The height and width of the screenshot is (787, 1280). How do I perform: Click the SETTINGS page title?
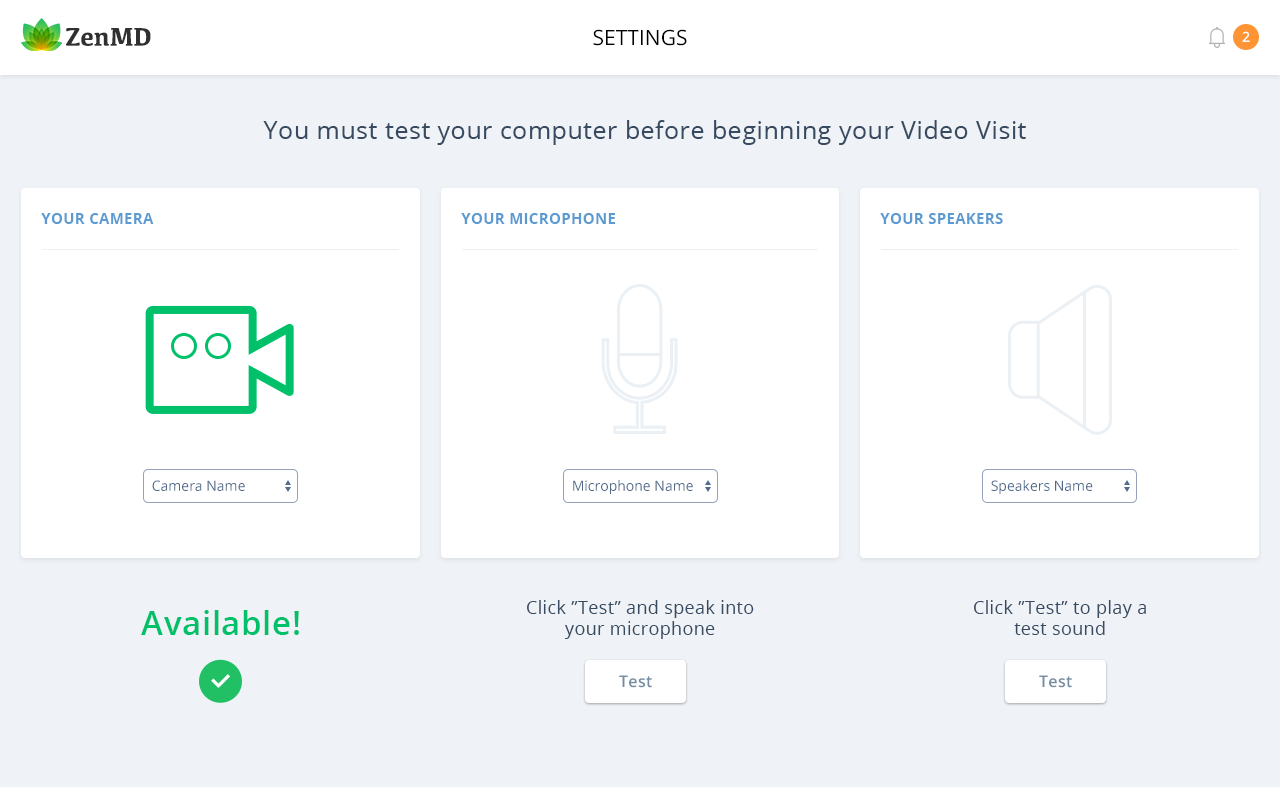(640, 38)
